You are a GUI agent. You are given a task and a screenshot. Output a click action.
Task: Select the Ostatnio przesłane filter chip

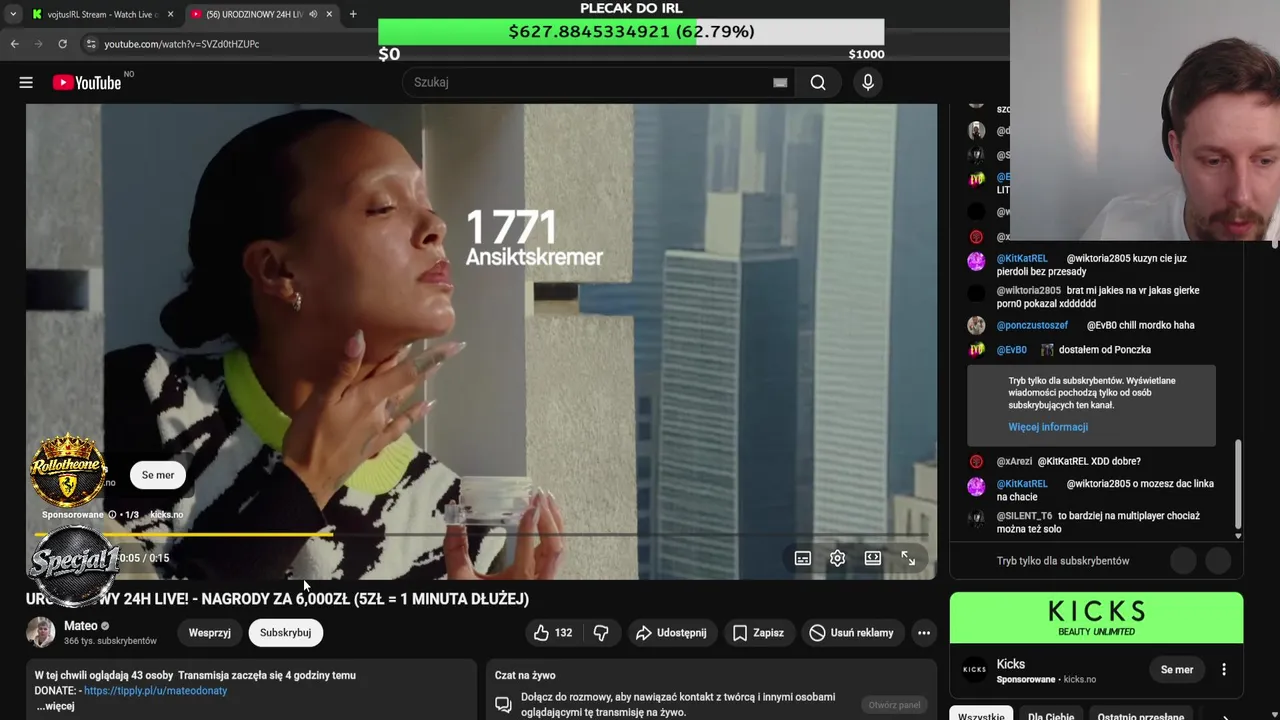(1141, 716)
